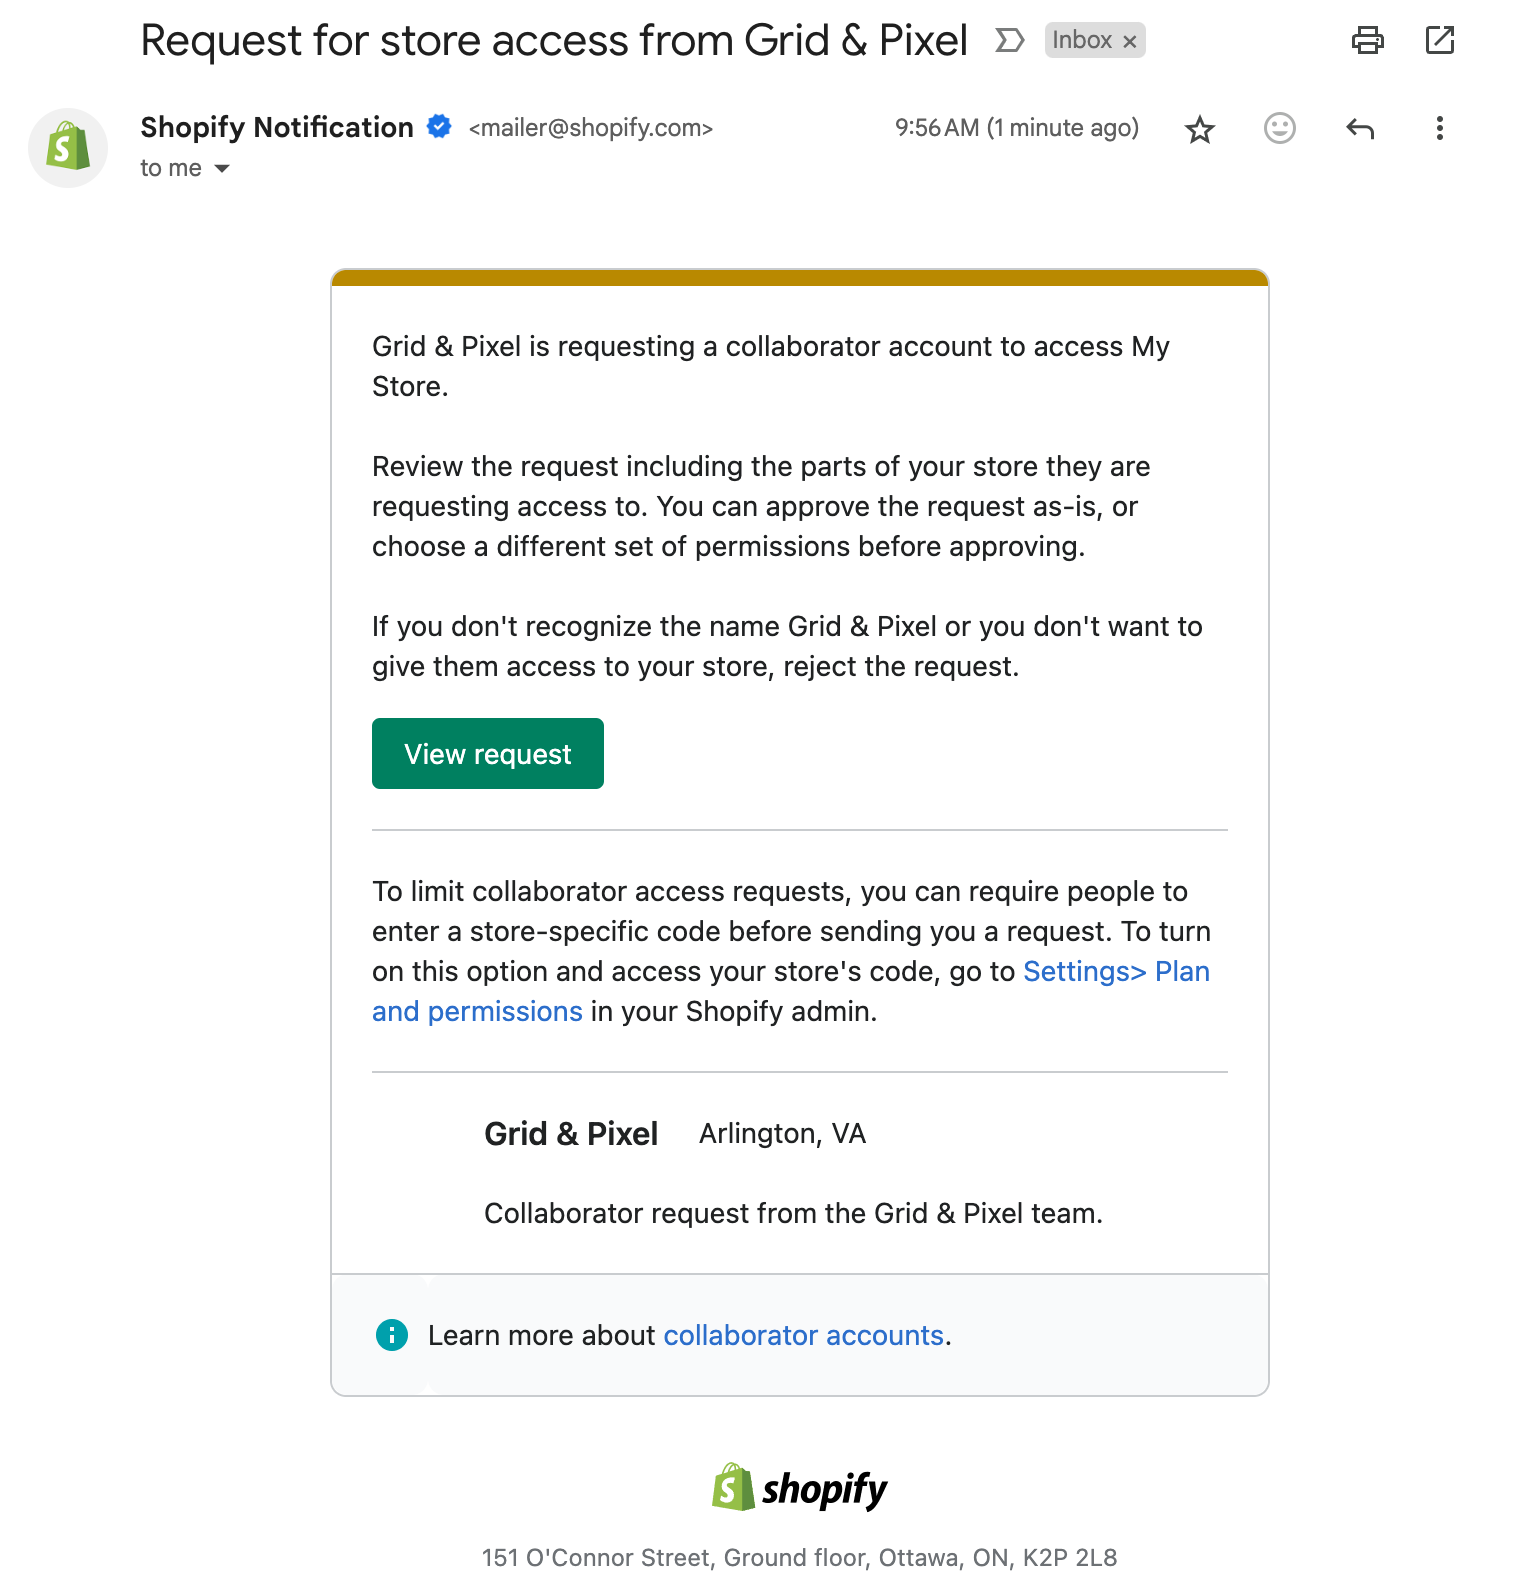
Task: Open email in new window icon
Action: click(x=1439, y=40)
